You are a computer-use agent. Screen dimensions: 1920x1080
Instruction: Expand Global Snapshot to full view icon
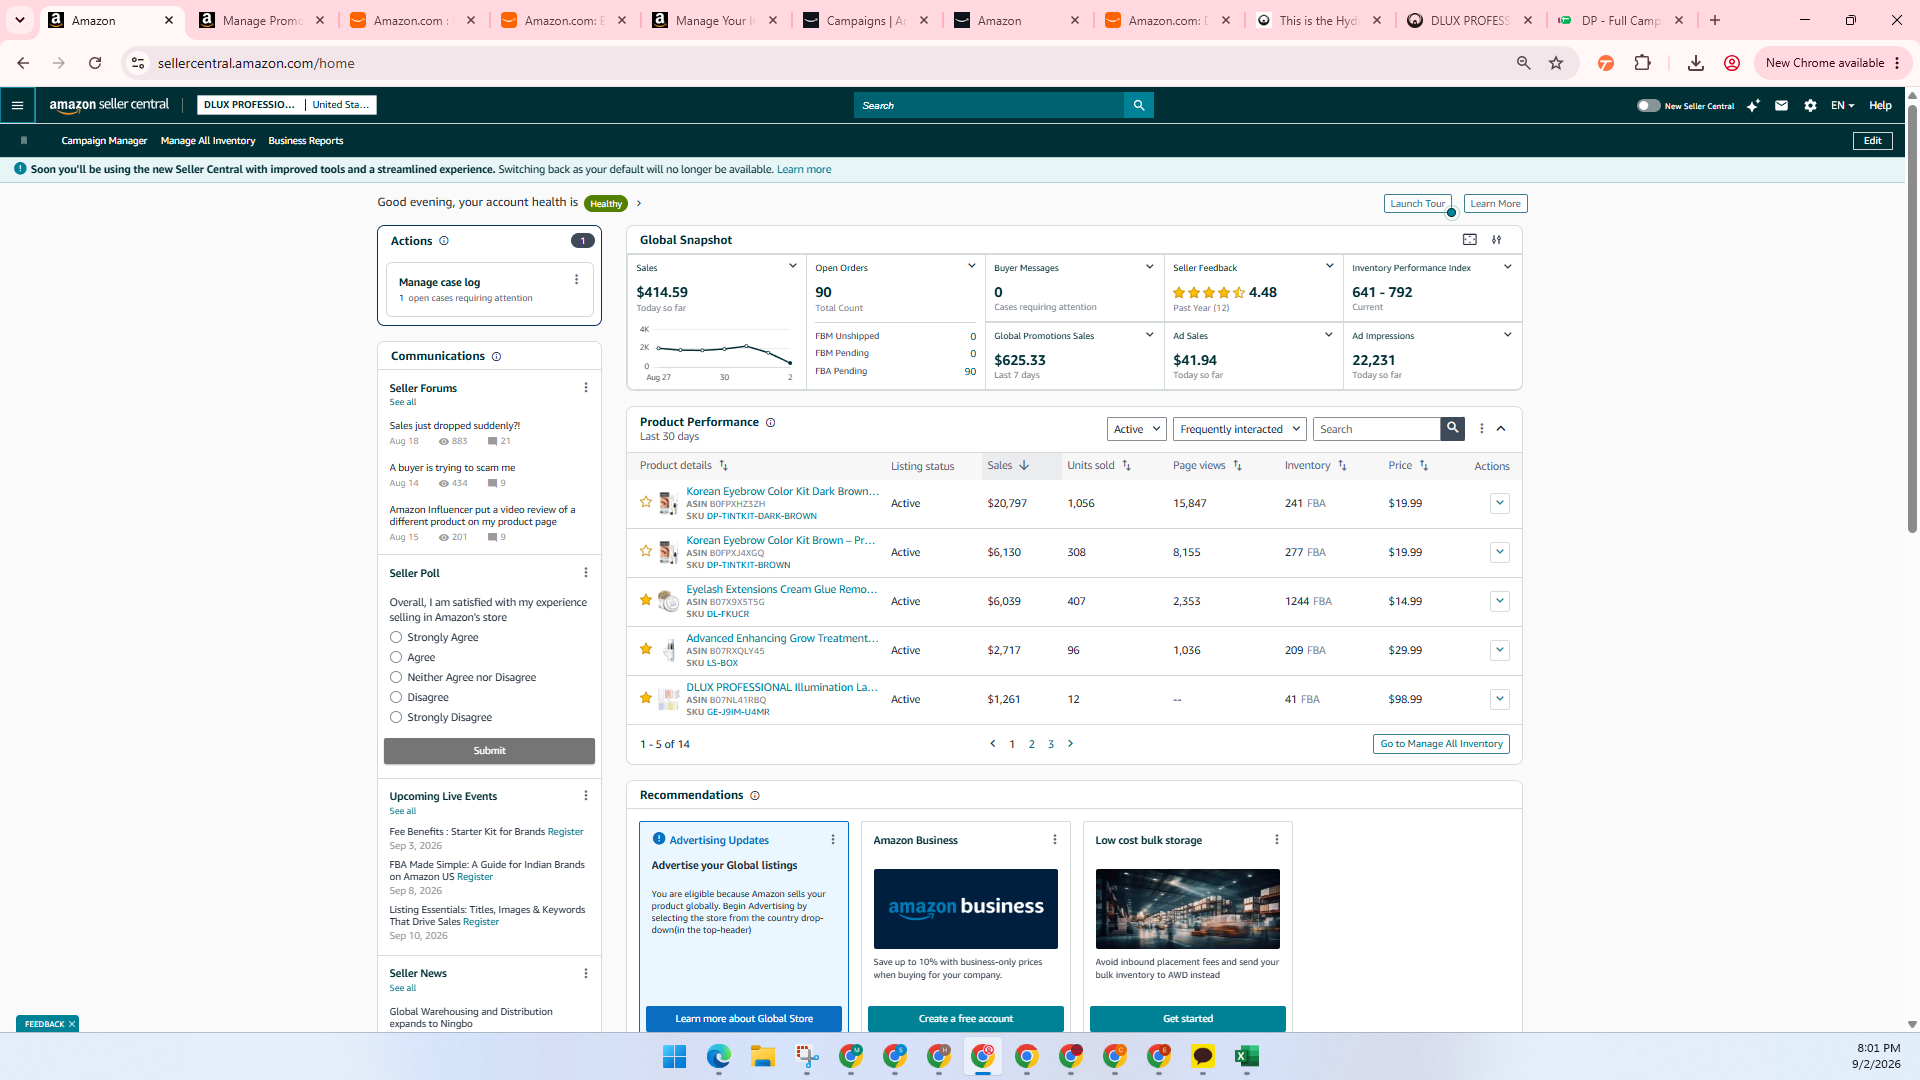pos(1470,240)
